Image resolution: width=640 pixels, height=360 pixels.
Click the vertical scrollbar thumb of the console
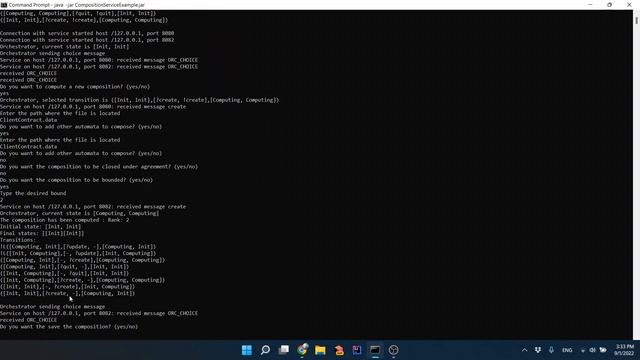(636, 20)
